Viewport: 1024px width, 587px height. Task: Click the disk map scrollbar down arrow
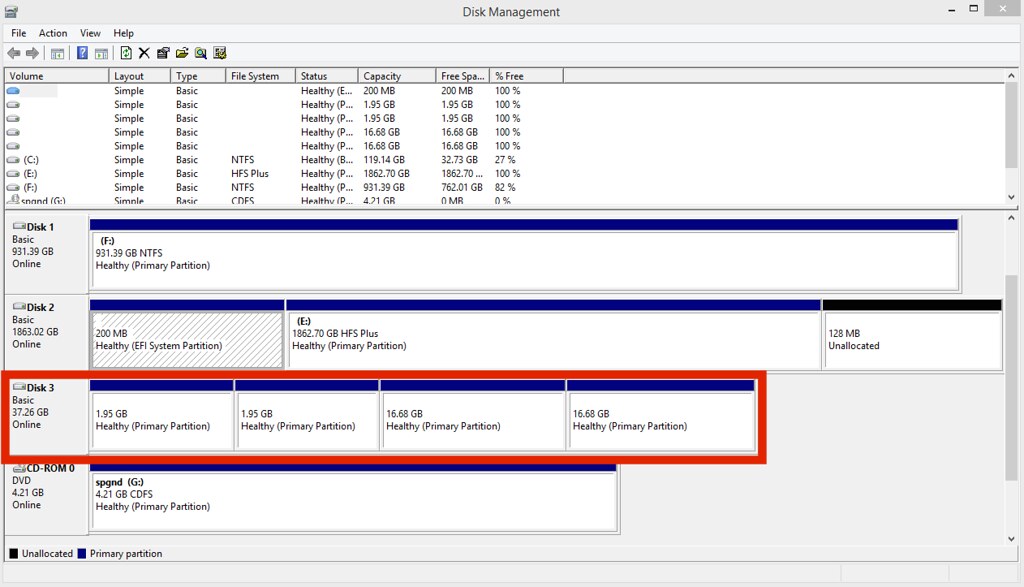1011,539
